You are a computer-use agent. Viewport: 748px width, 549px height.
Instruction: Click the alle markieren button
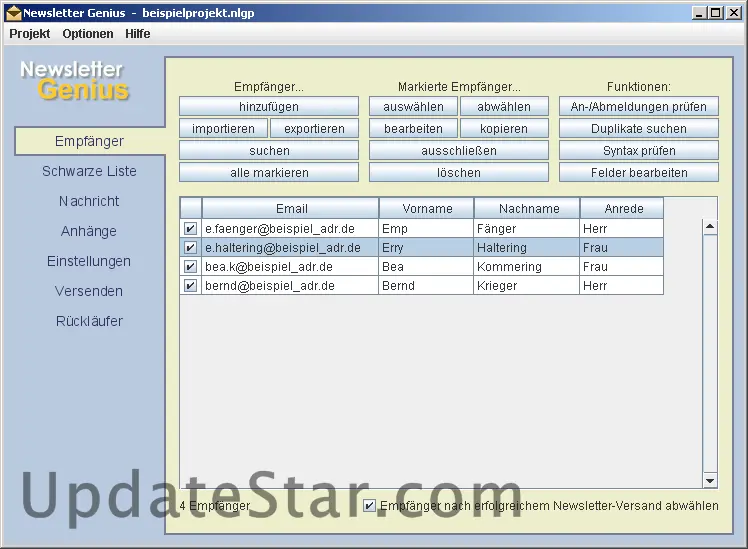[x=269, y=172]
